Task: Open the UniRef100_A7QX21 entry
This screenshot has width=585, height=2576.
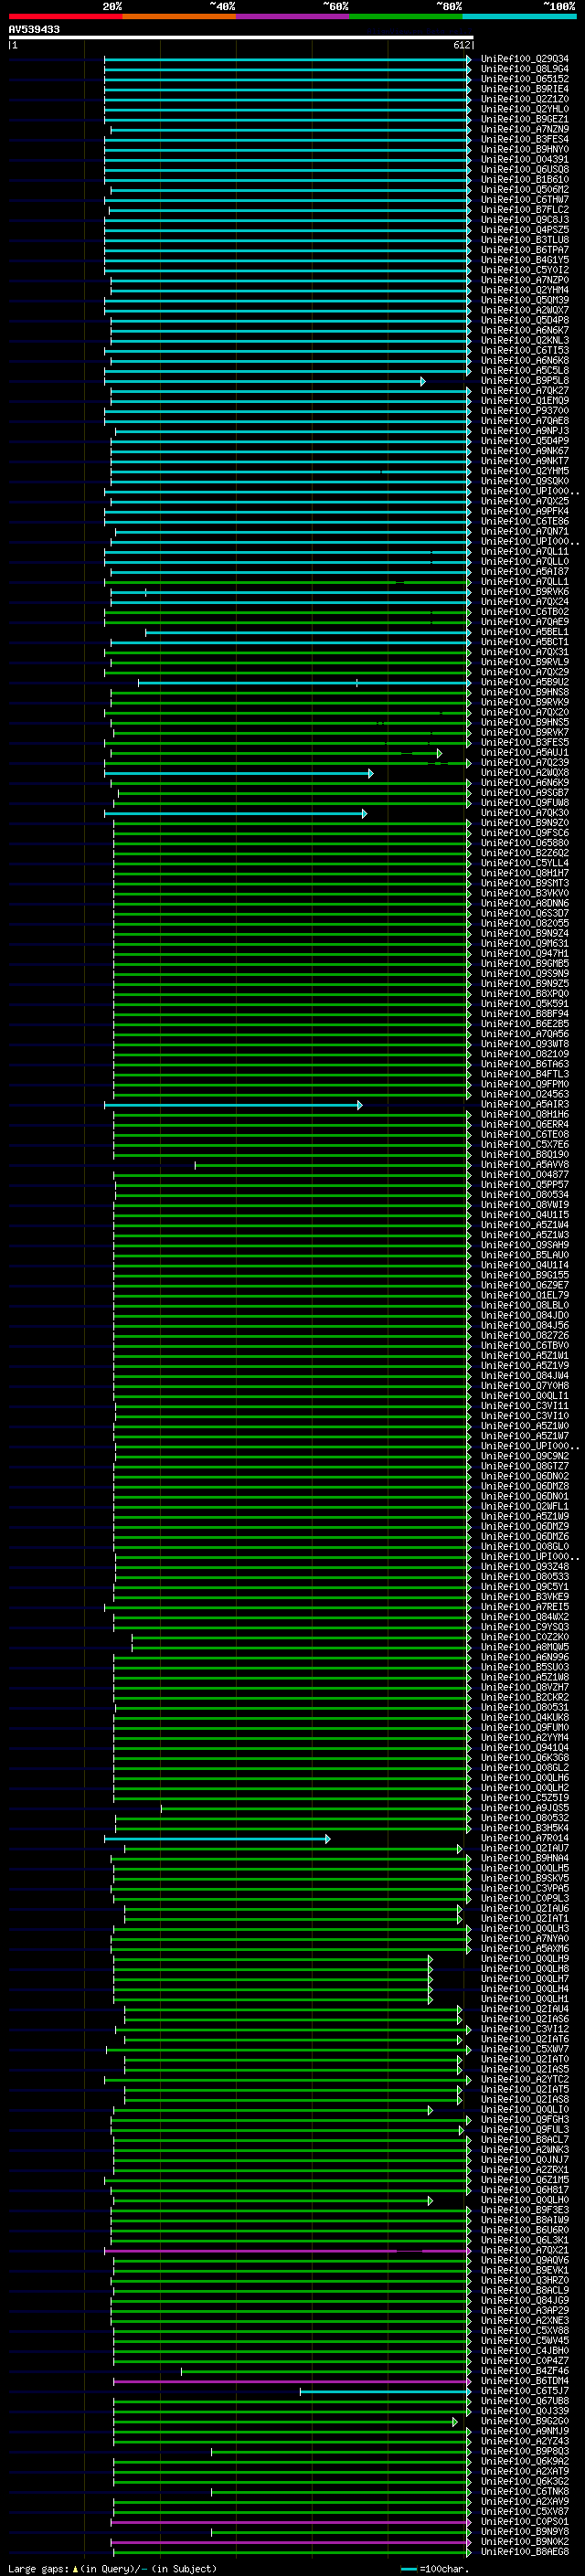Action: [524, 2251]
